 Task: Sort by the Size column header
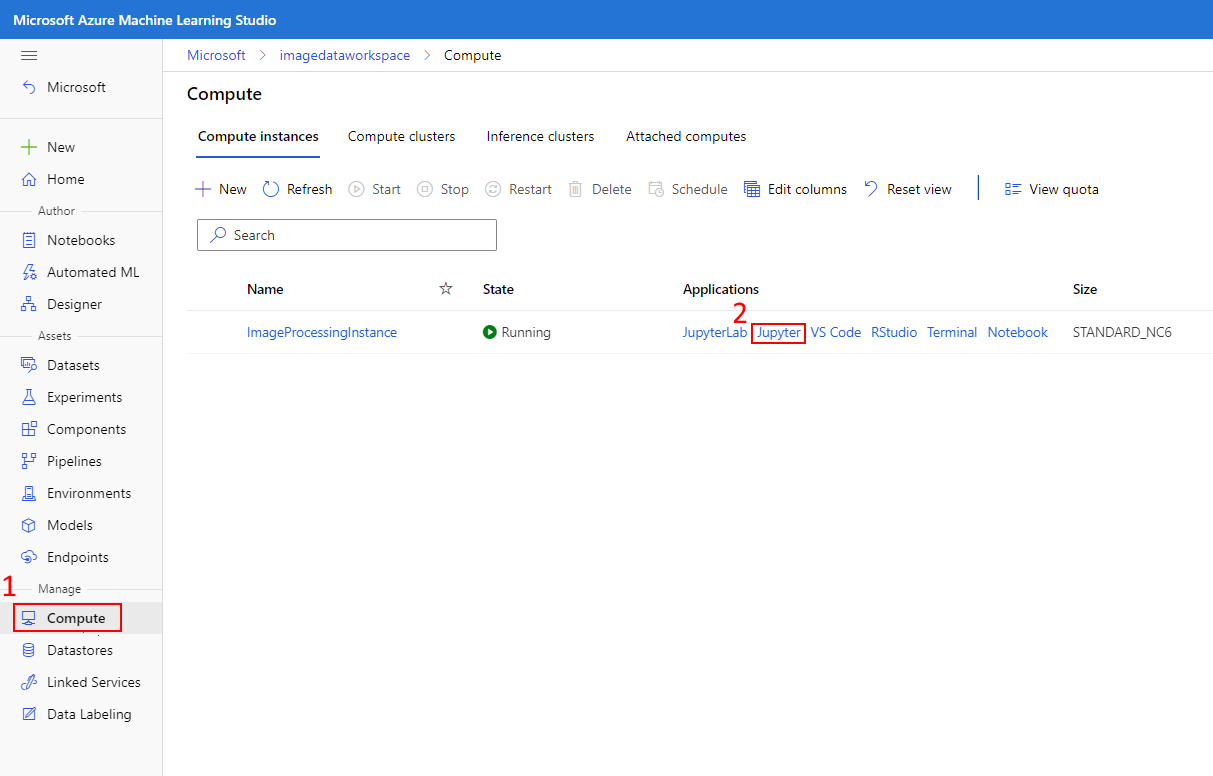(x=1085, y=289)
